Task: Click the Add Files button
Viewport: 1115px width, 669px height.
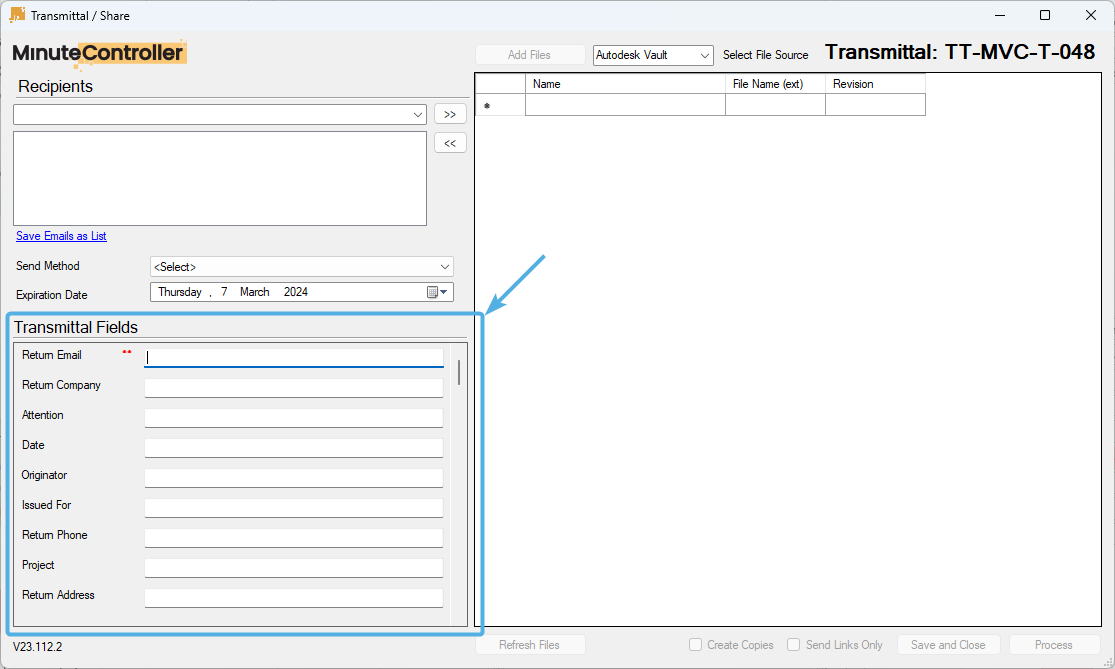Action: pyautogui.click(x=530, y=54)
